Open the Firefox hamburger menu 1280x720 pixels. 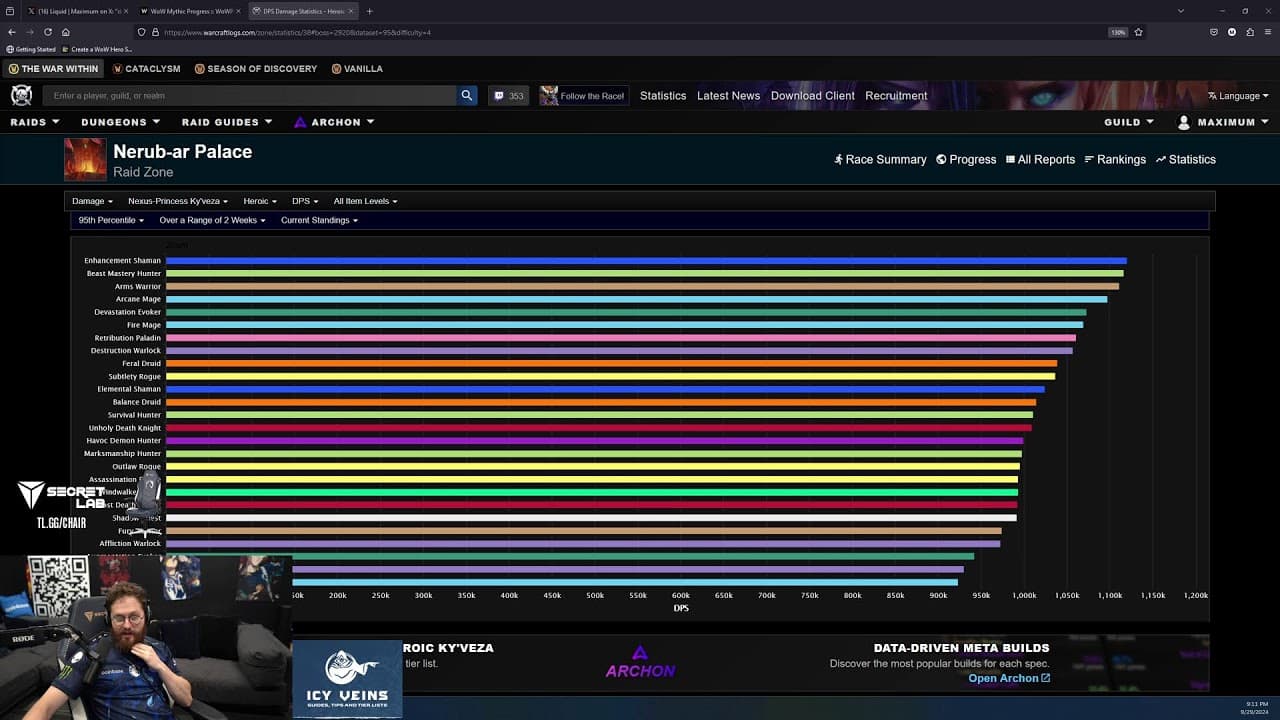point(1267,32)
